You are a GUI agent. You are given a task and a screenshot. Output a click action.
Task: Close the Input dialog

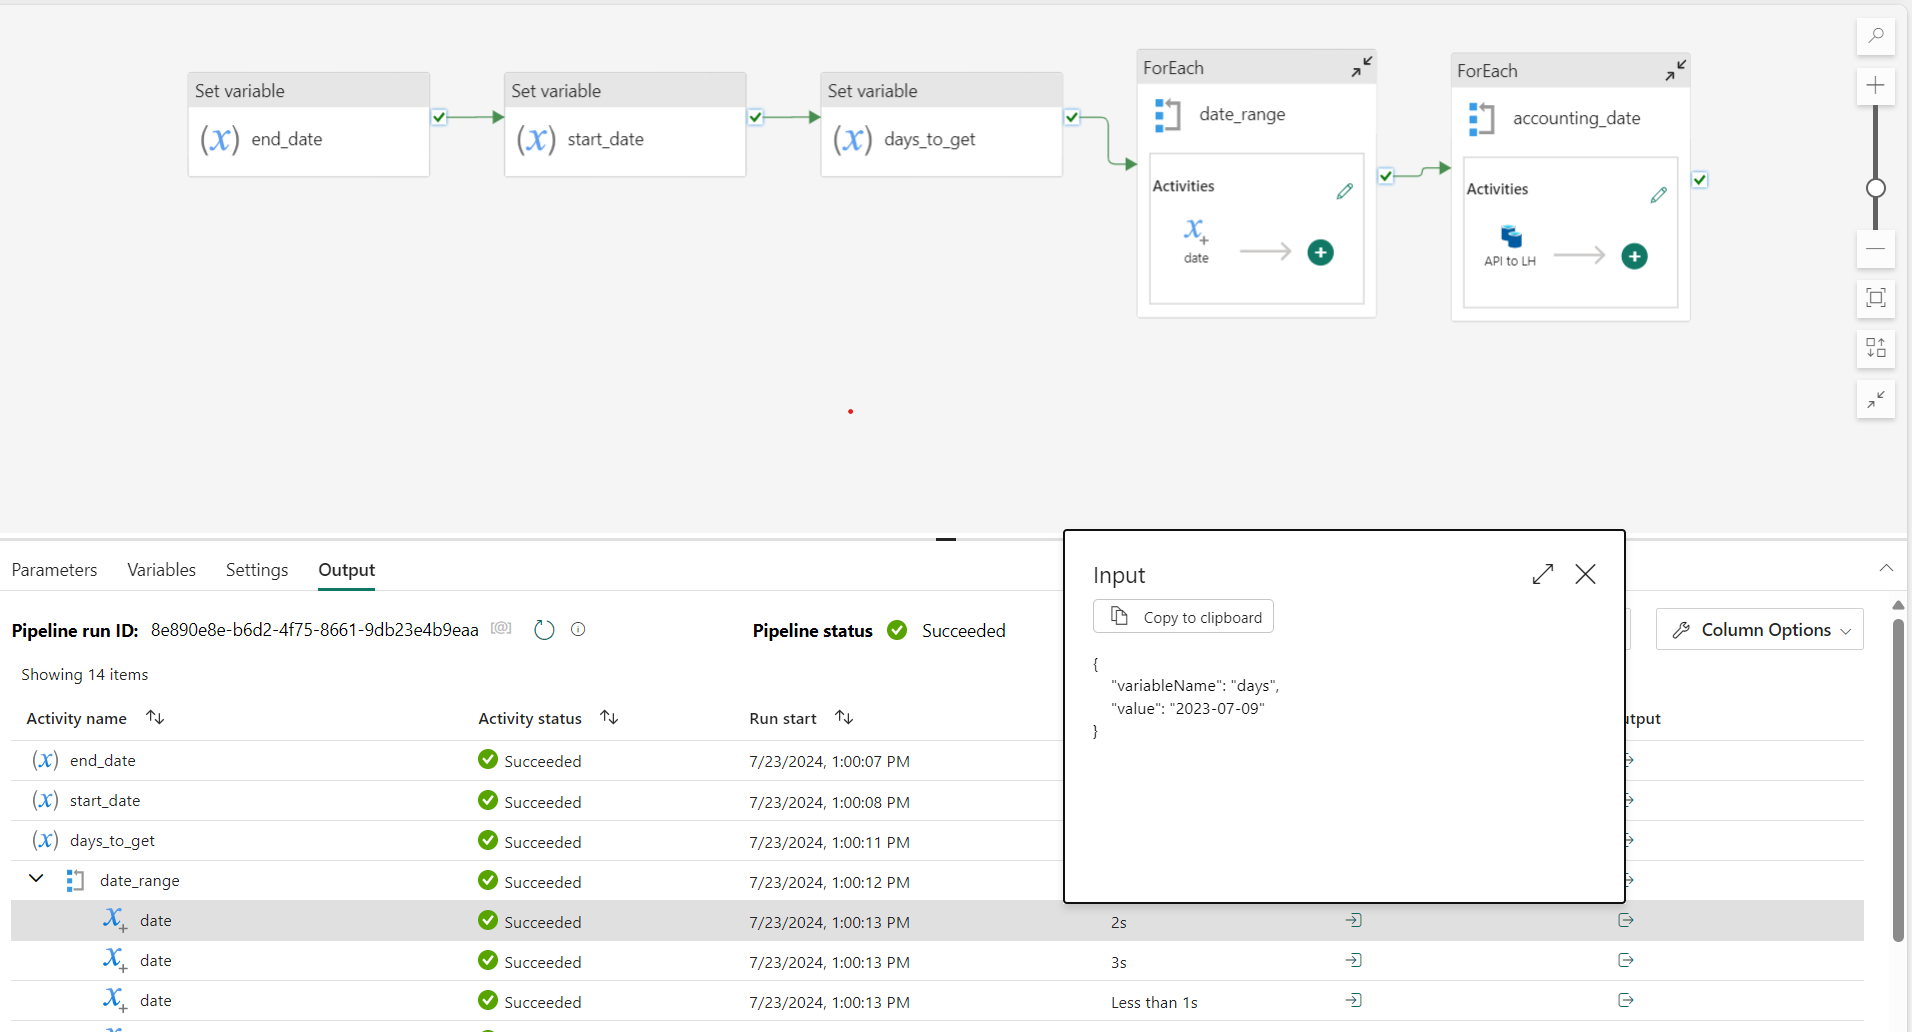1585,574
